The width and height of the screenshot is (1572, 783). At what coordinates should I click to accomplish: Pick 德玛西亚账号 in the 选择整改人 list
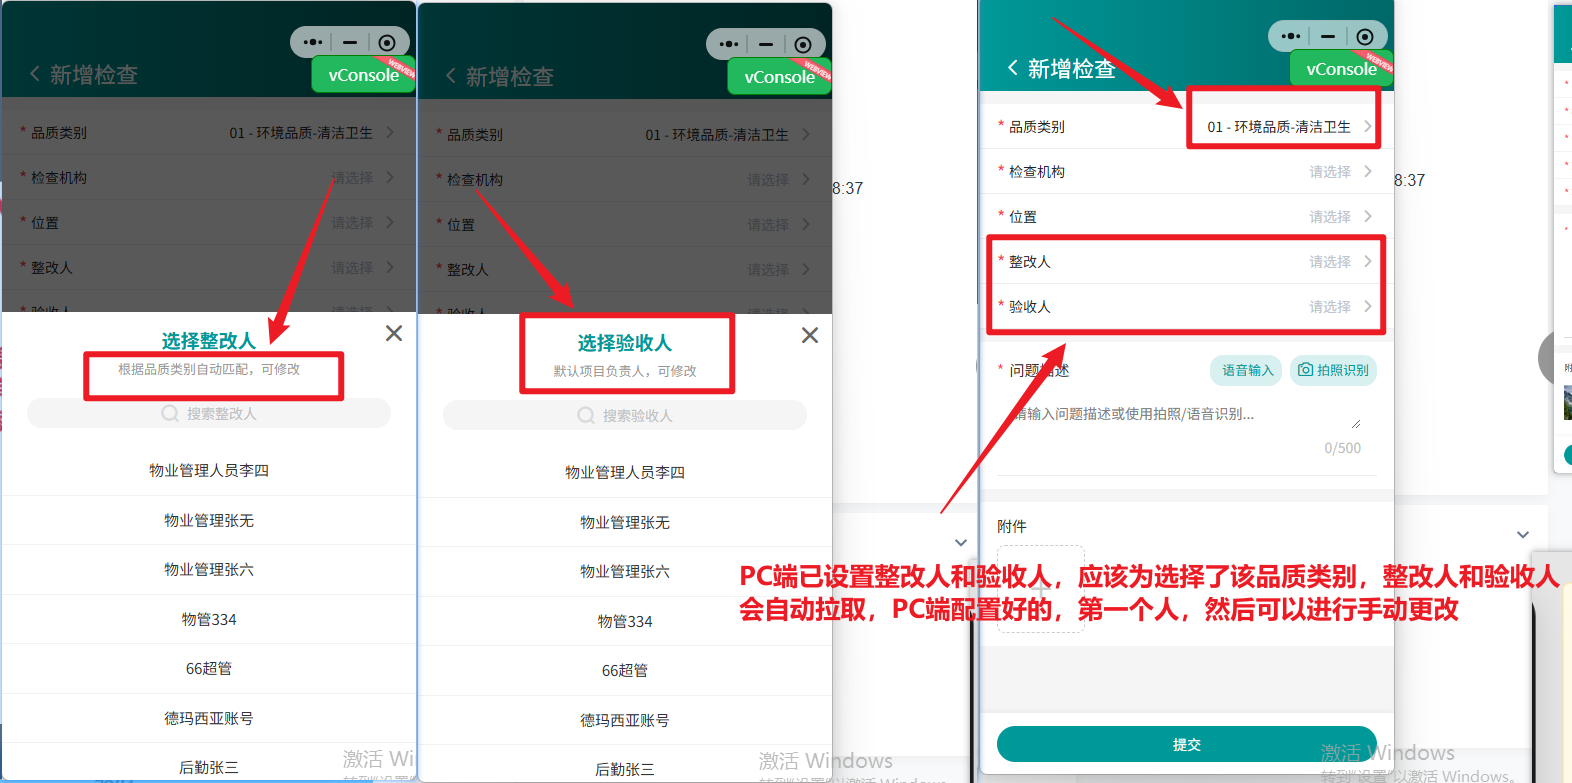point(209,718)
